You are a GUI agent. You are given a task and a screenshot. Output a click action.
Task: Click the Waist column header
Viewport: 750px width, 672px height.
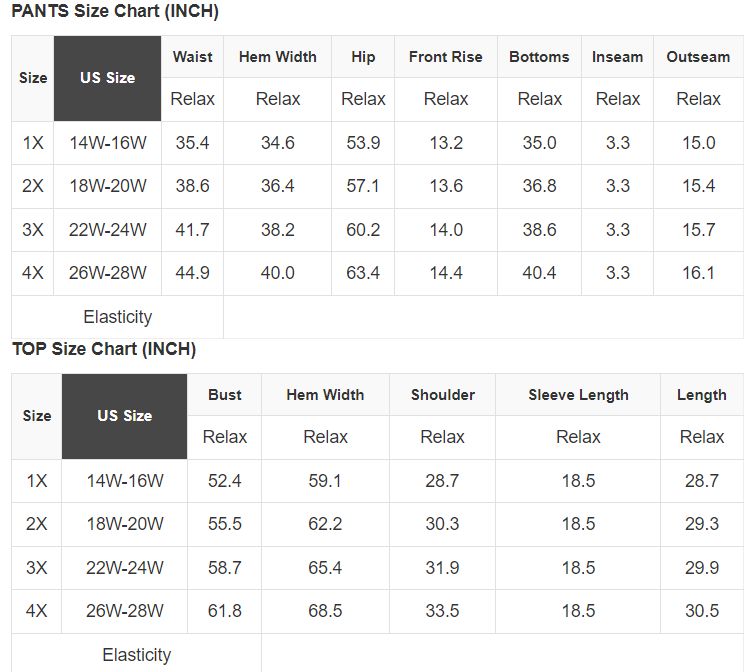click(192, 57)
